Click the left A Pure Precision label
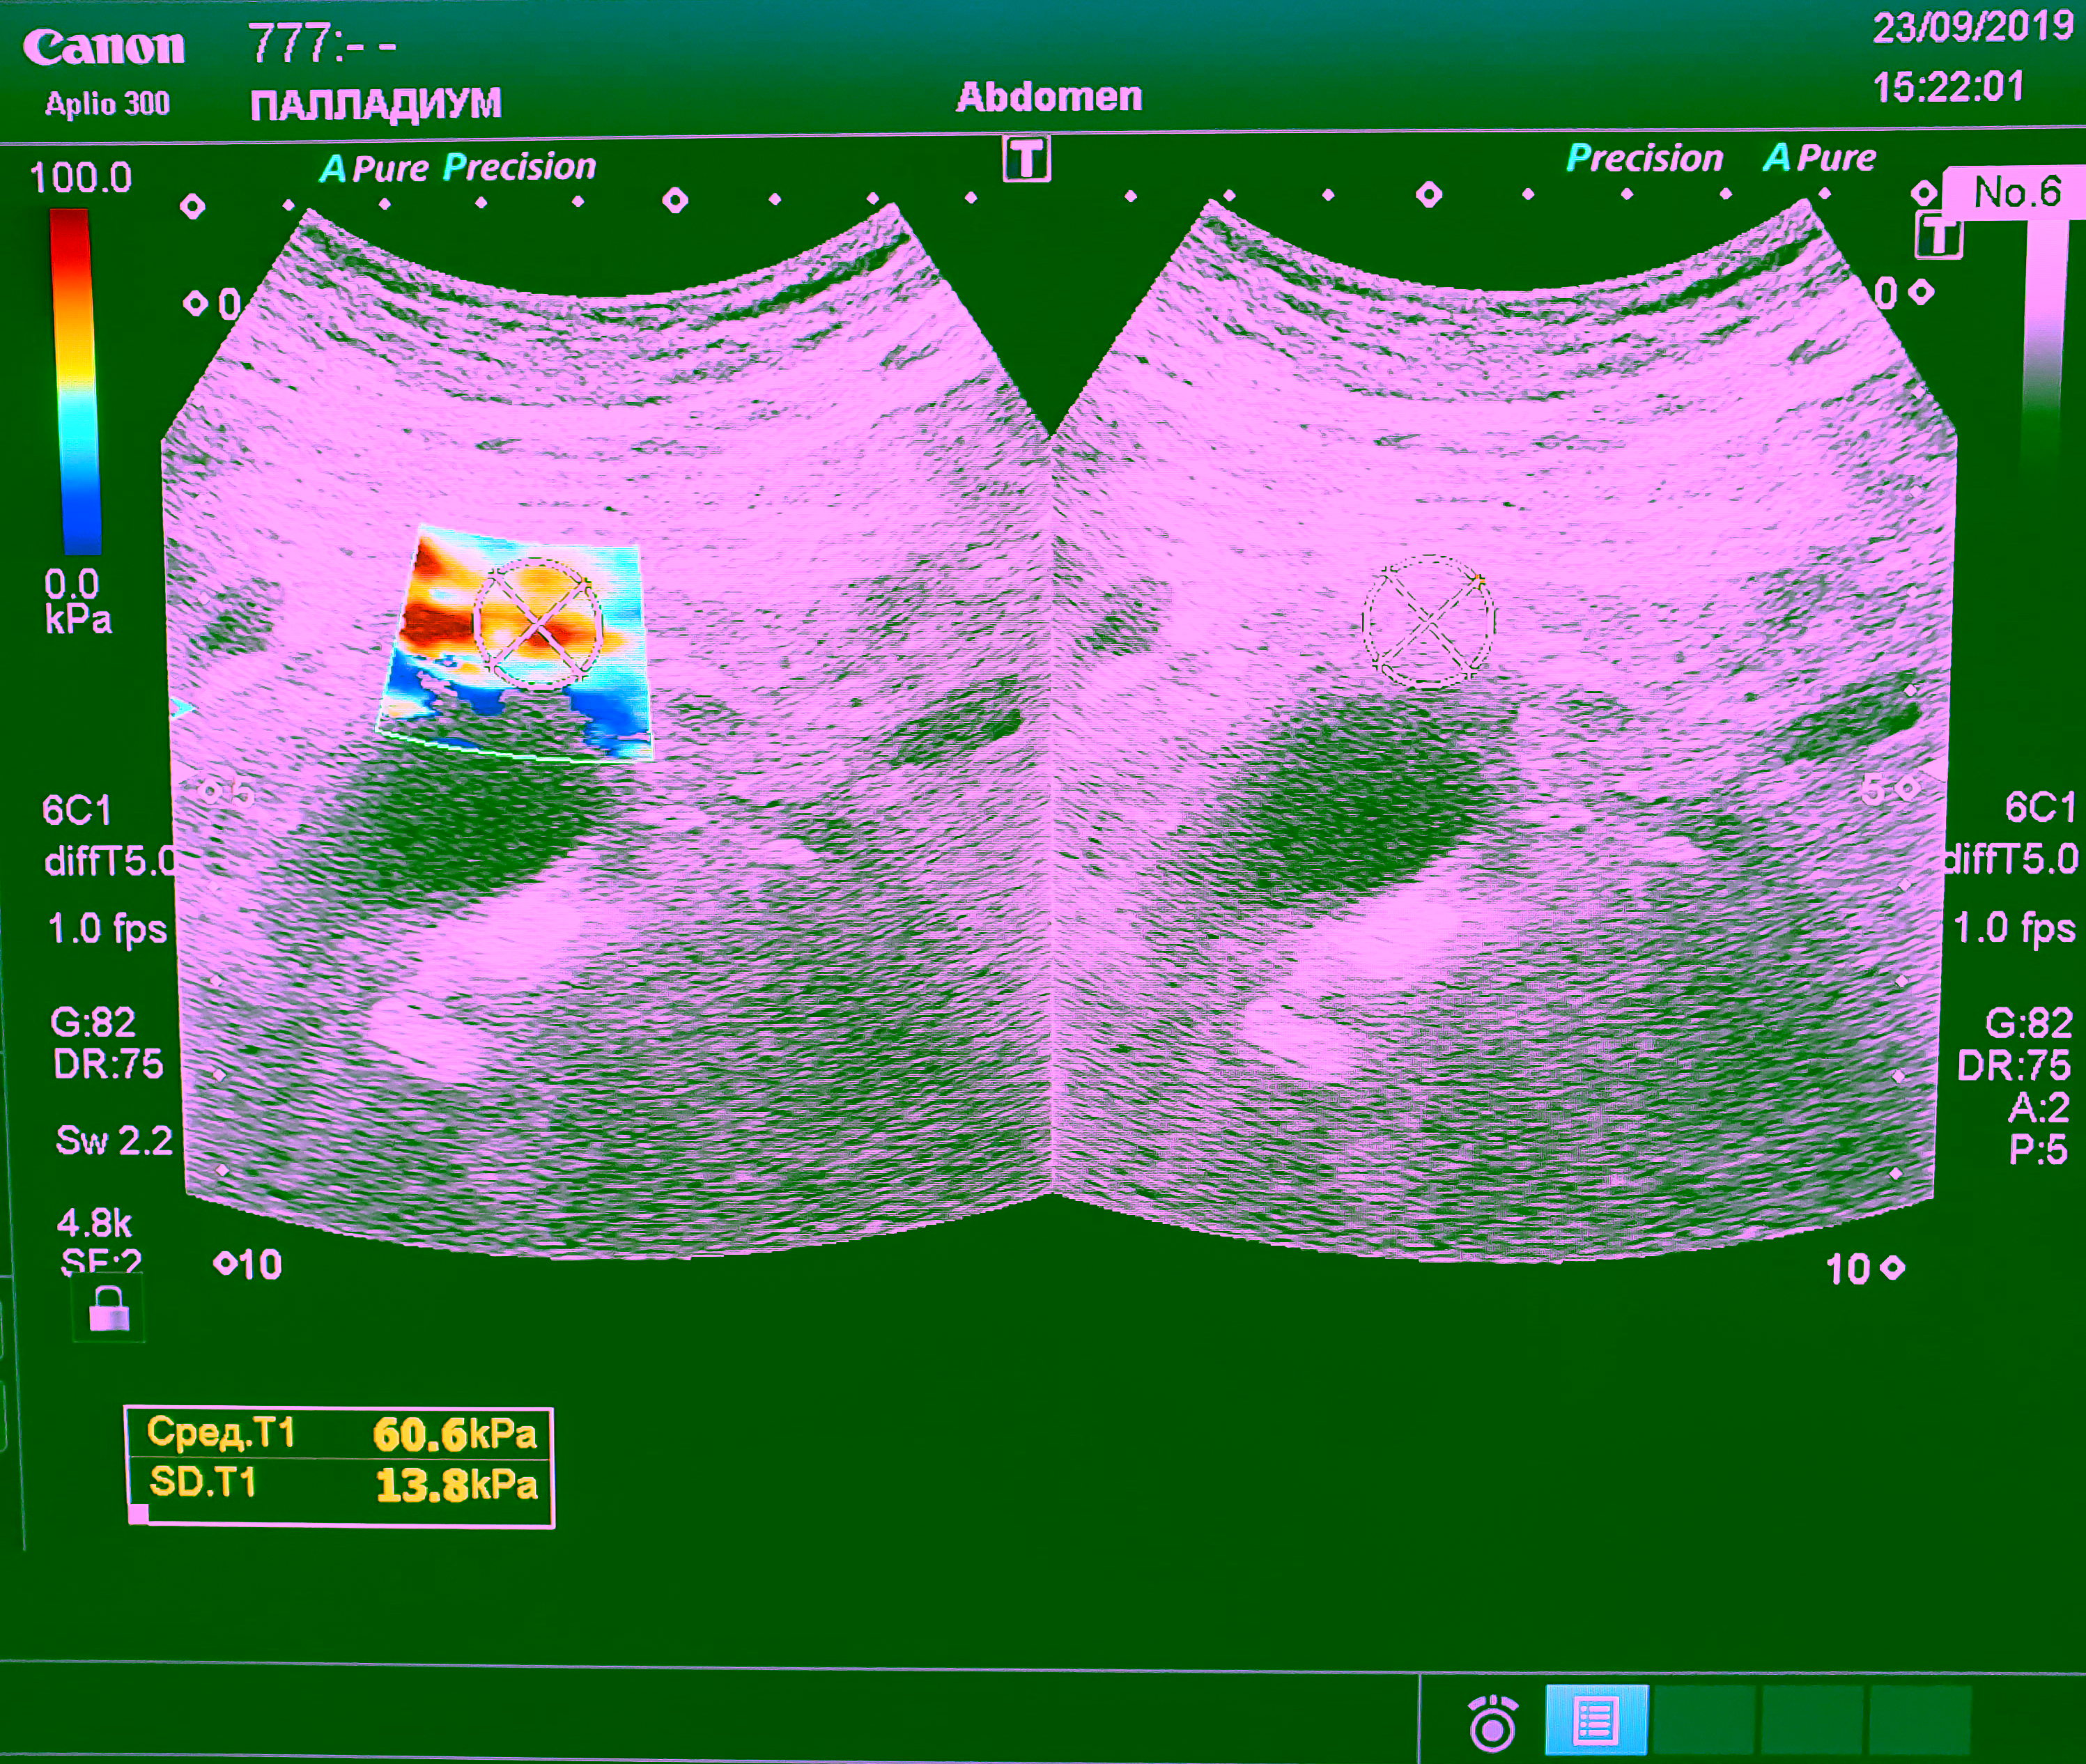 [x=458, y=167]
